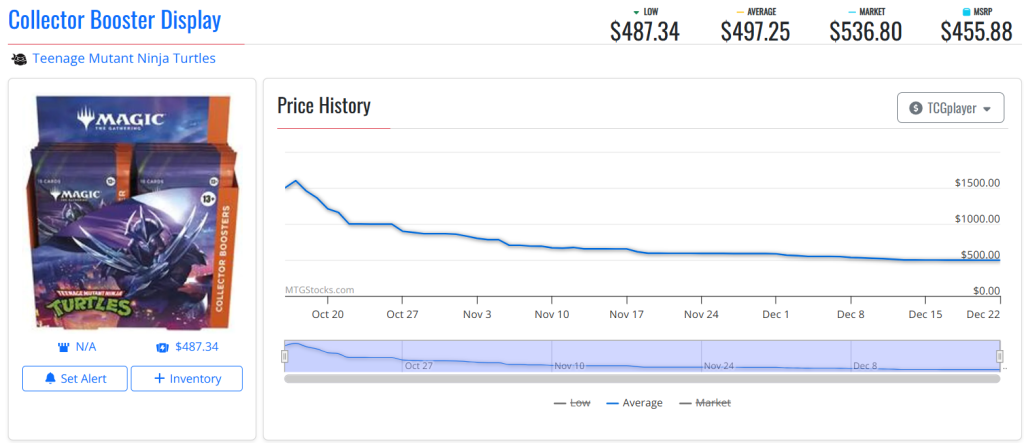Click the left handle of range navigator
This screenshot has height=443, width=1024.
(285, 356)
